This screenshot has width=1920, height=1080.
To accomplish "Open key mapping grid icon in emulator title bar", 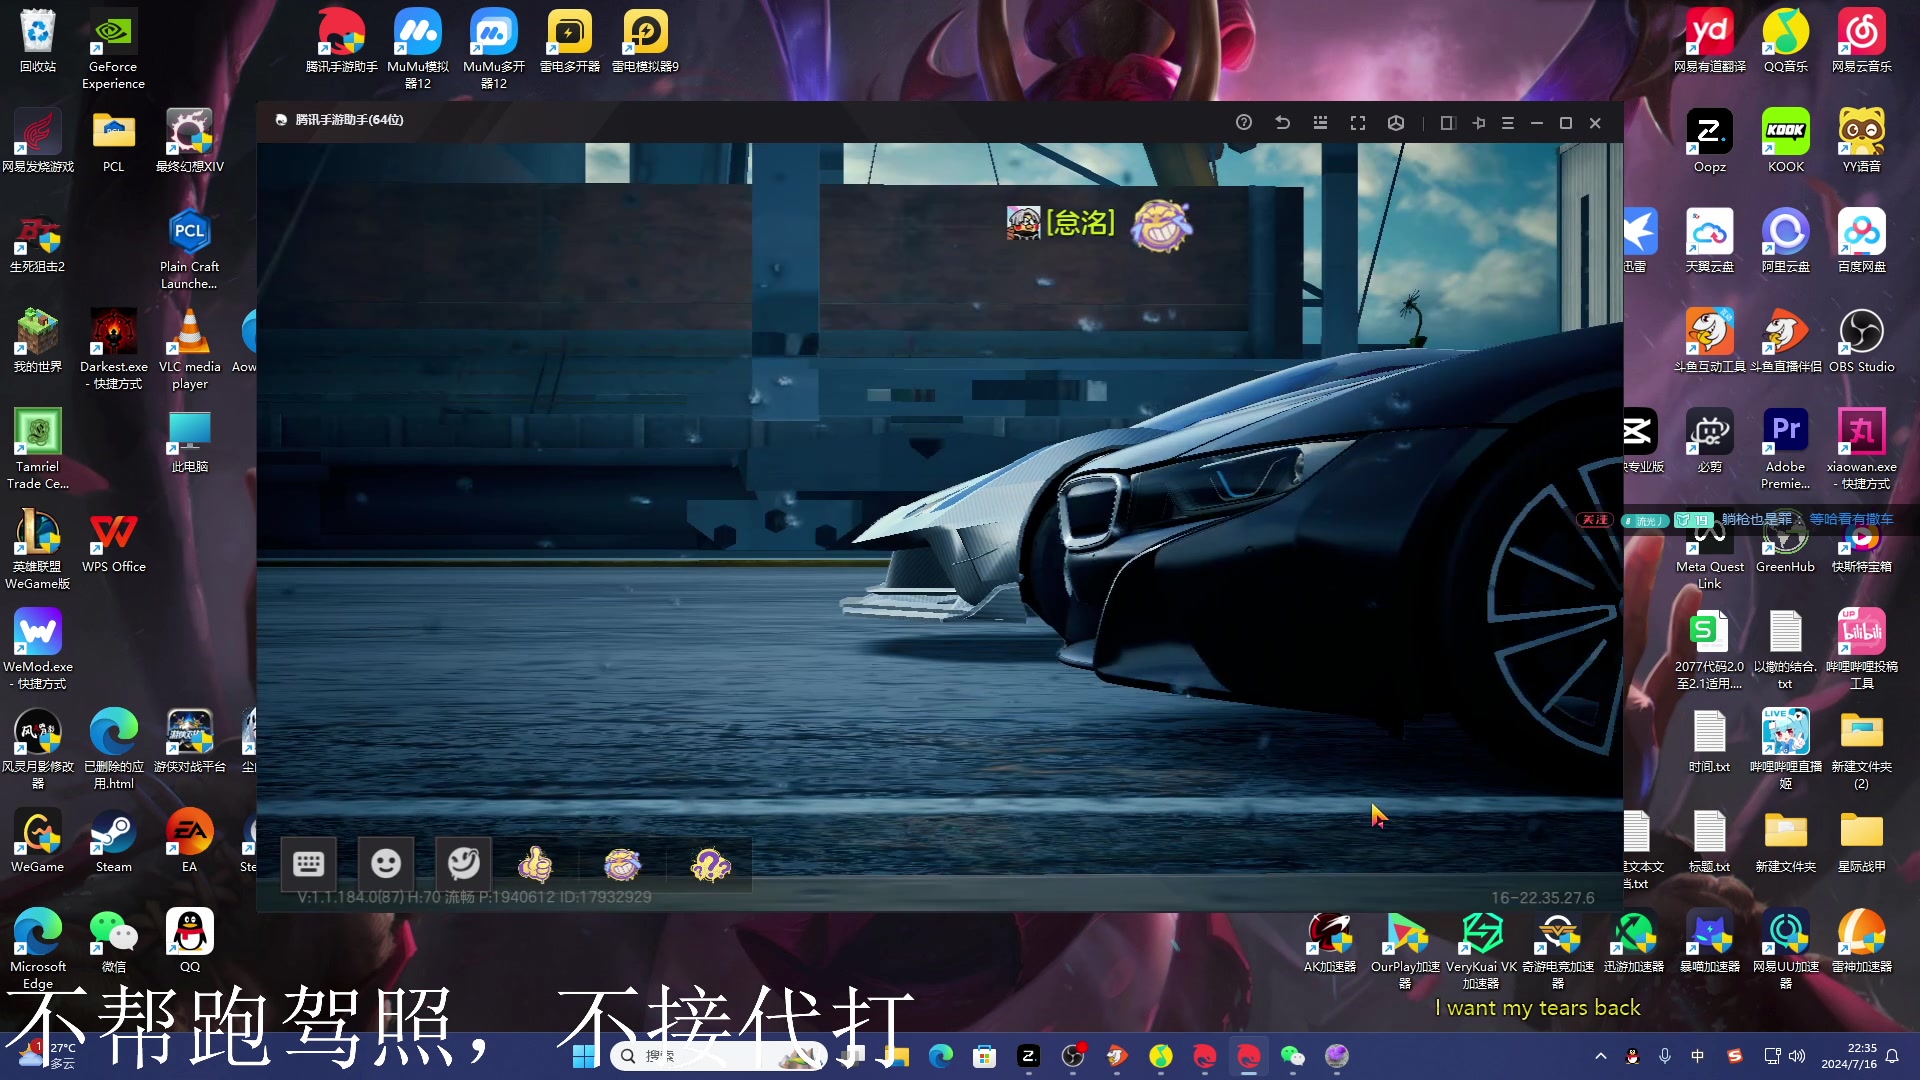I will [x=1320, y=123].
